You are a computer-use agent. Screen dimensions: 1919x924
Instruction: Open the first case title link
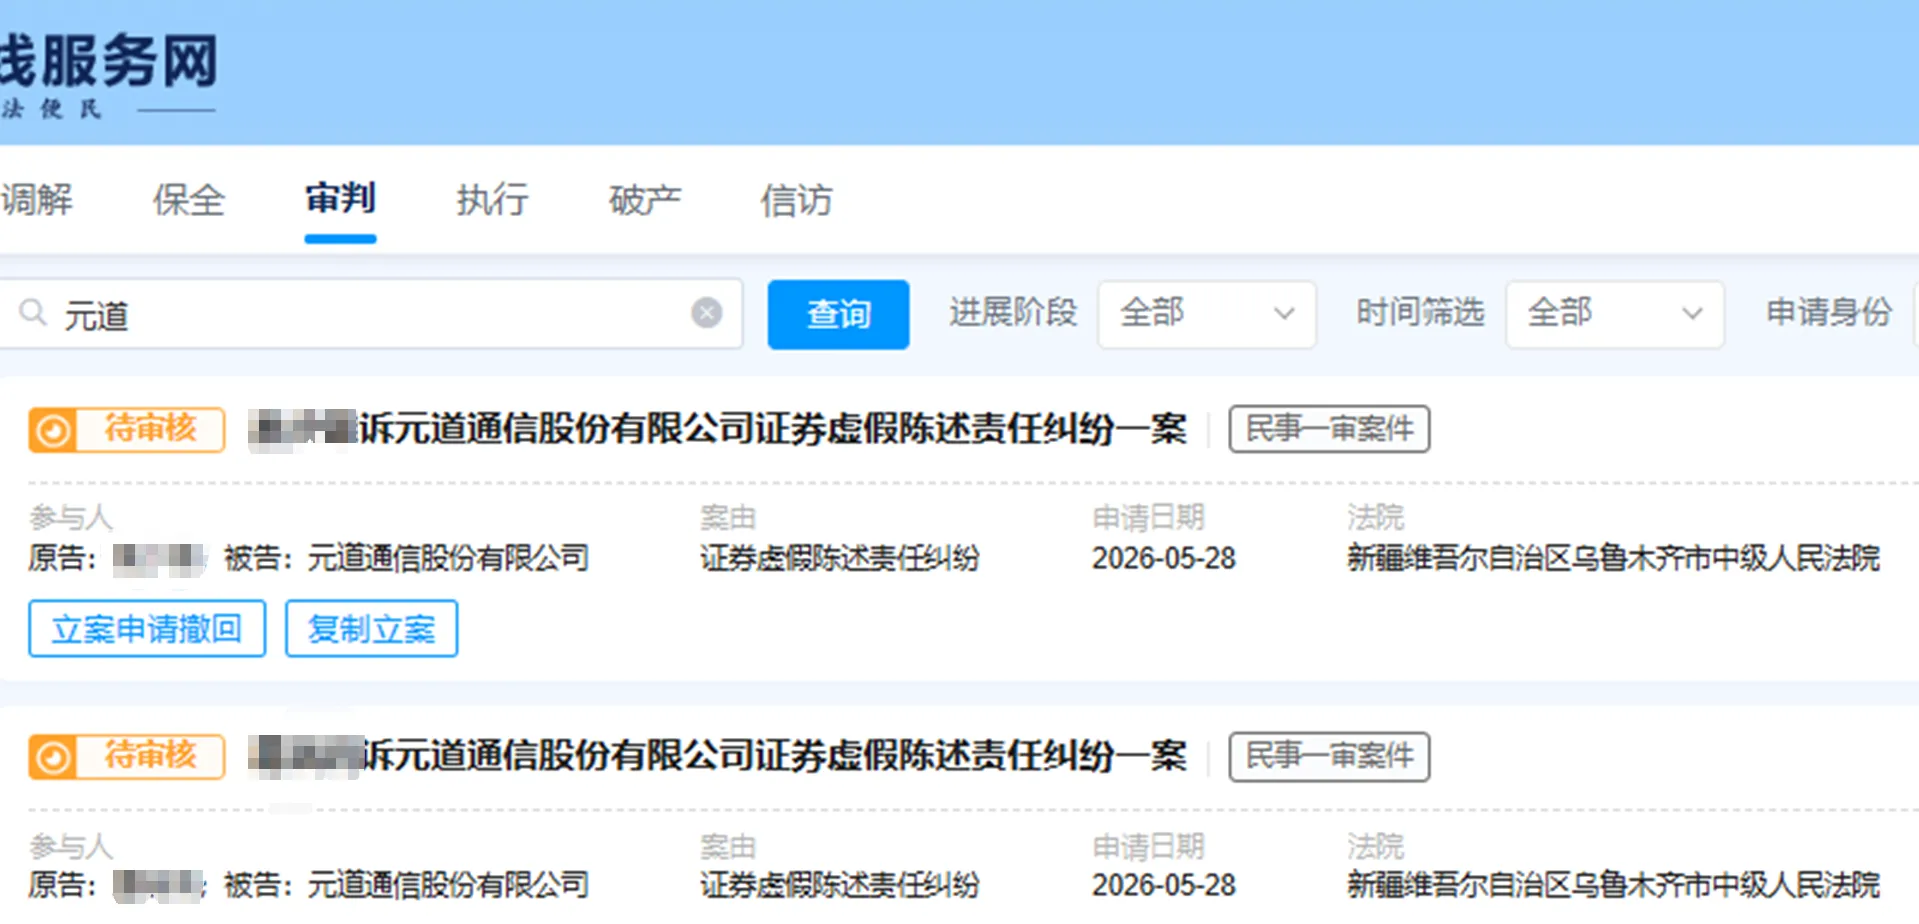pos(717,429)
